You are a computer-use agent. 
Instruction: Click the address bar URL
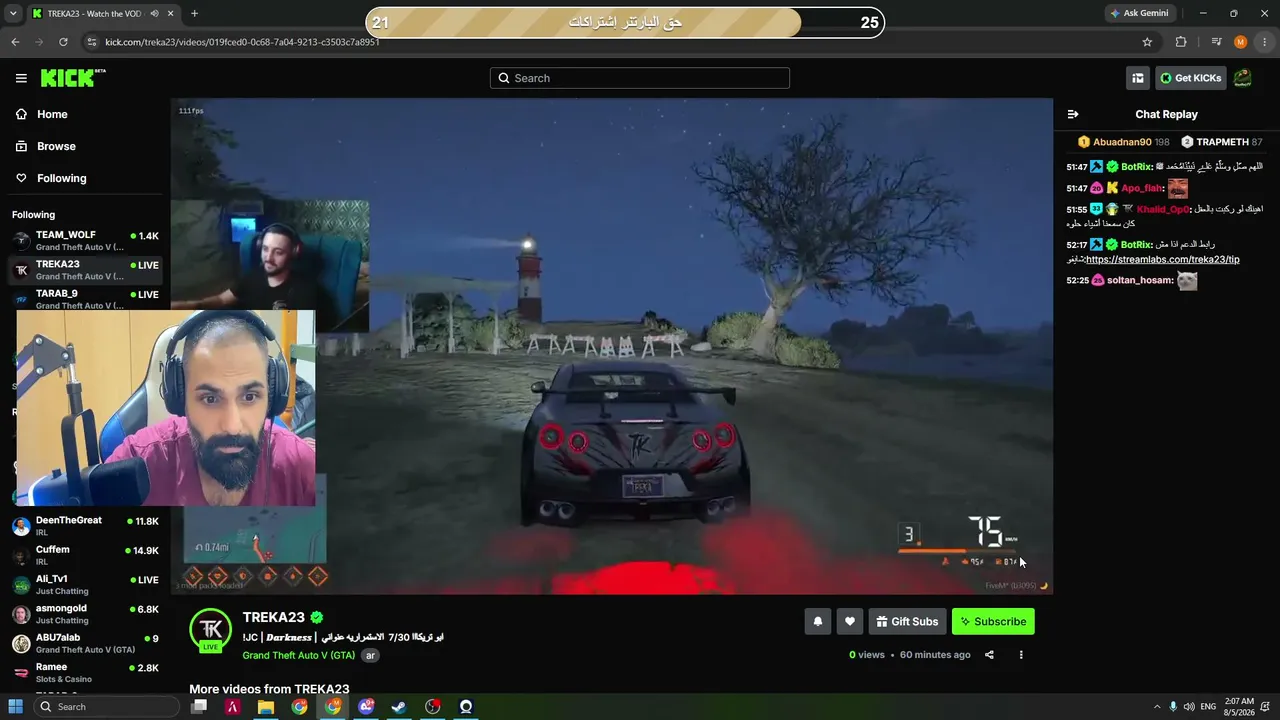(x=242, y=42)
